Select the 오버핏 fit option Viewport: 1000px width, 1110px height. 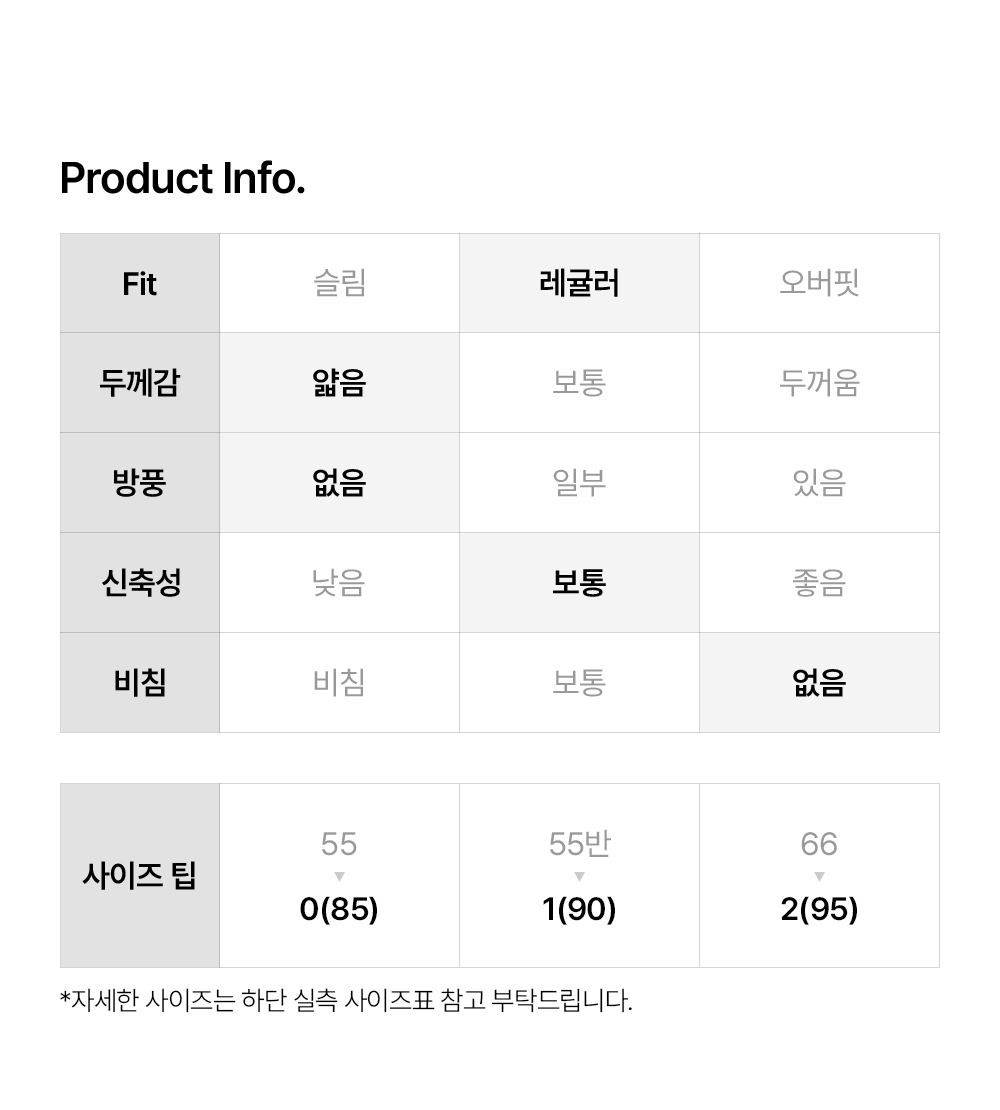tap(819, 283)
